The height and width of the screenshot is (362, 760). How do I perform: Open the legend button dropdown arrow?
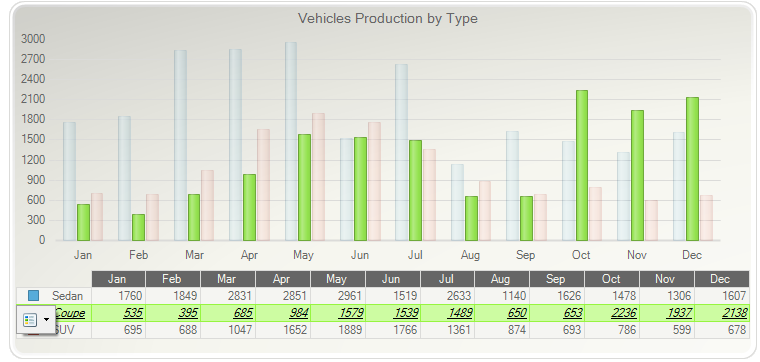(47, 319)
